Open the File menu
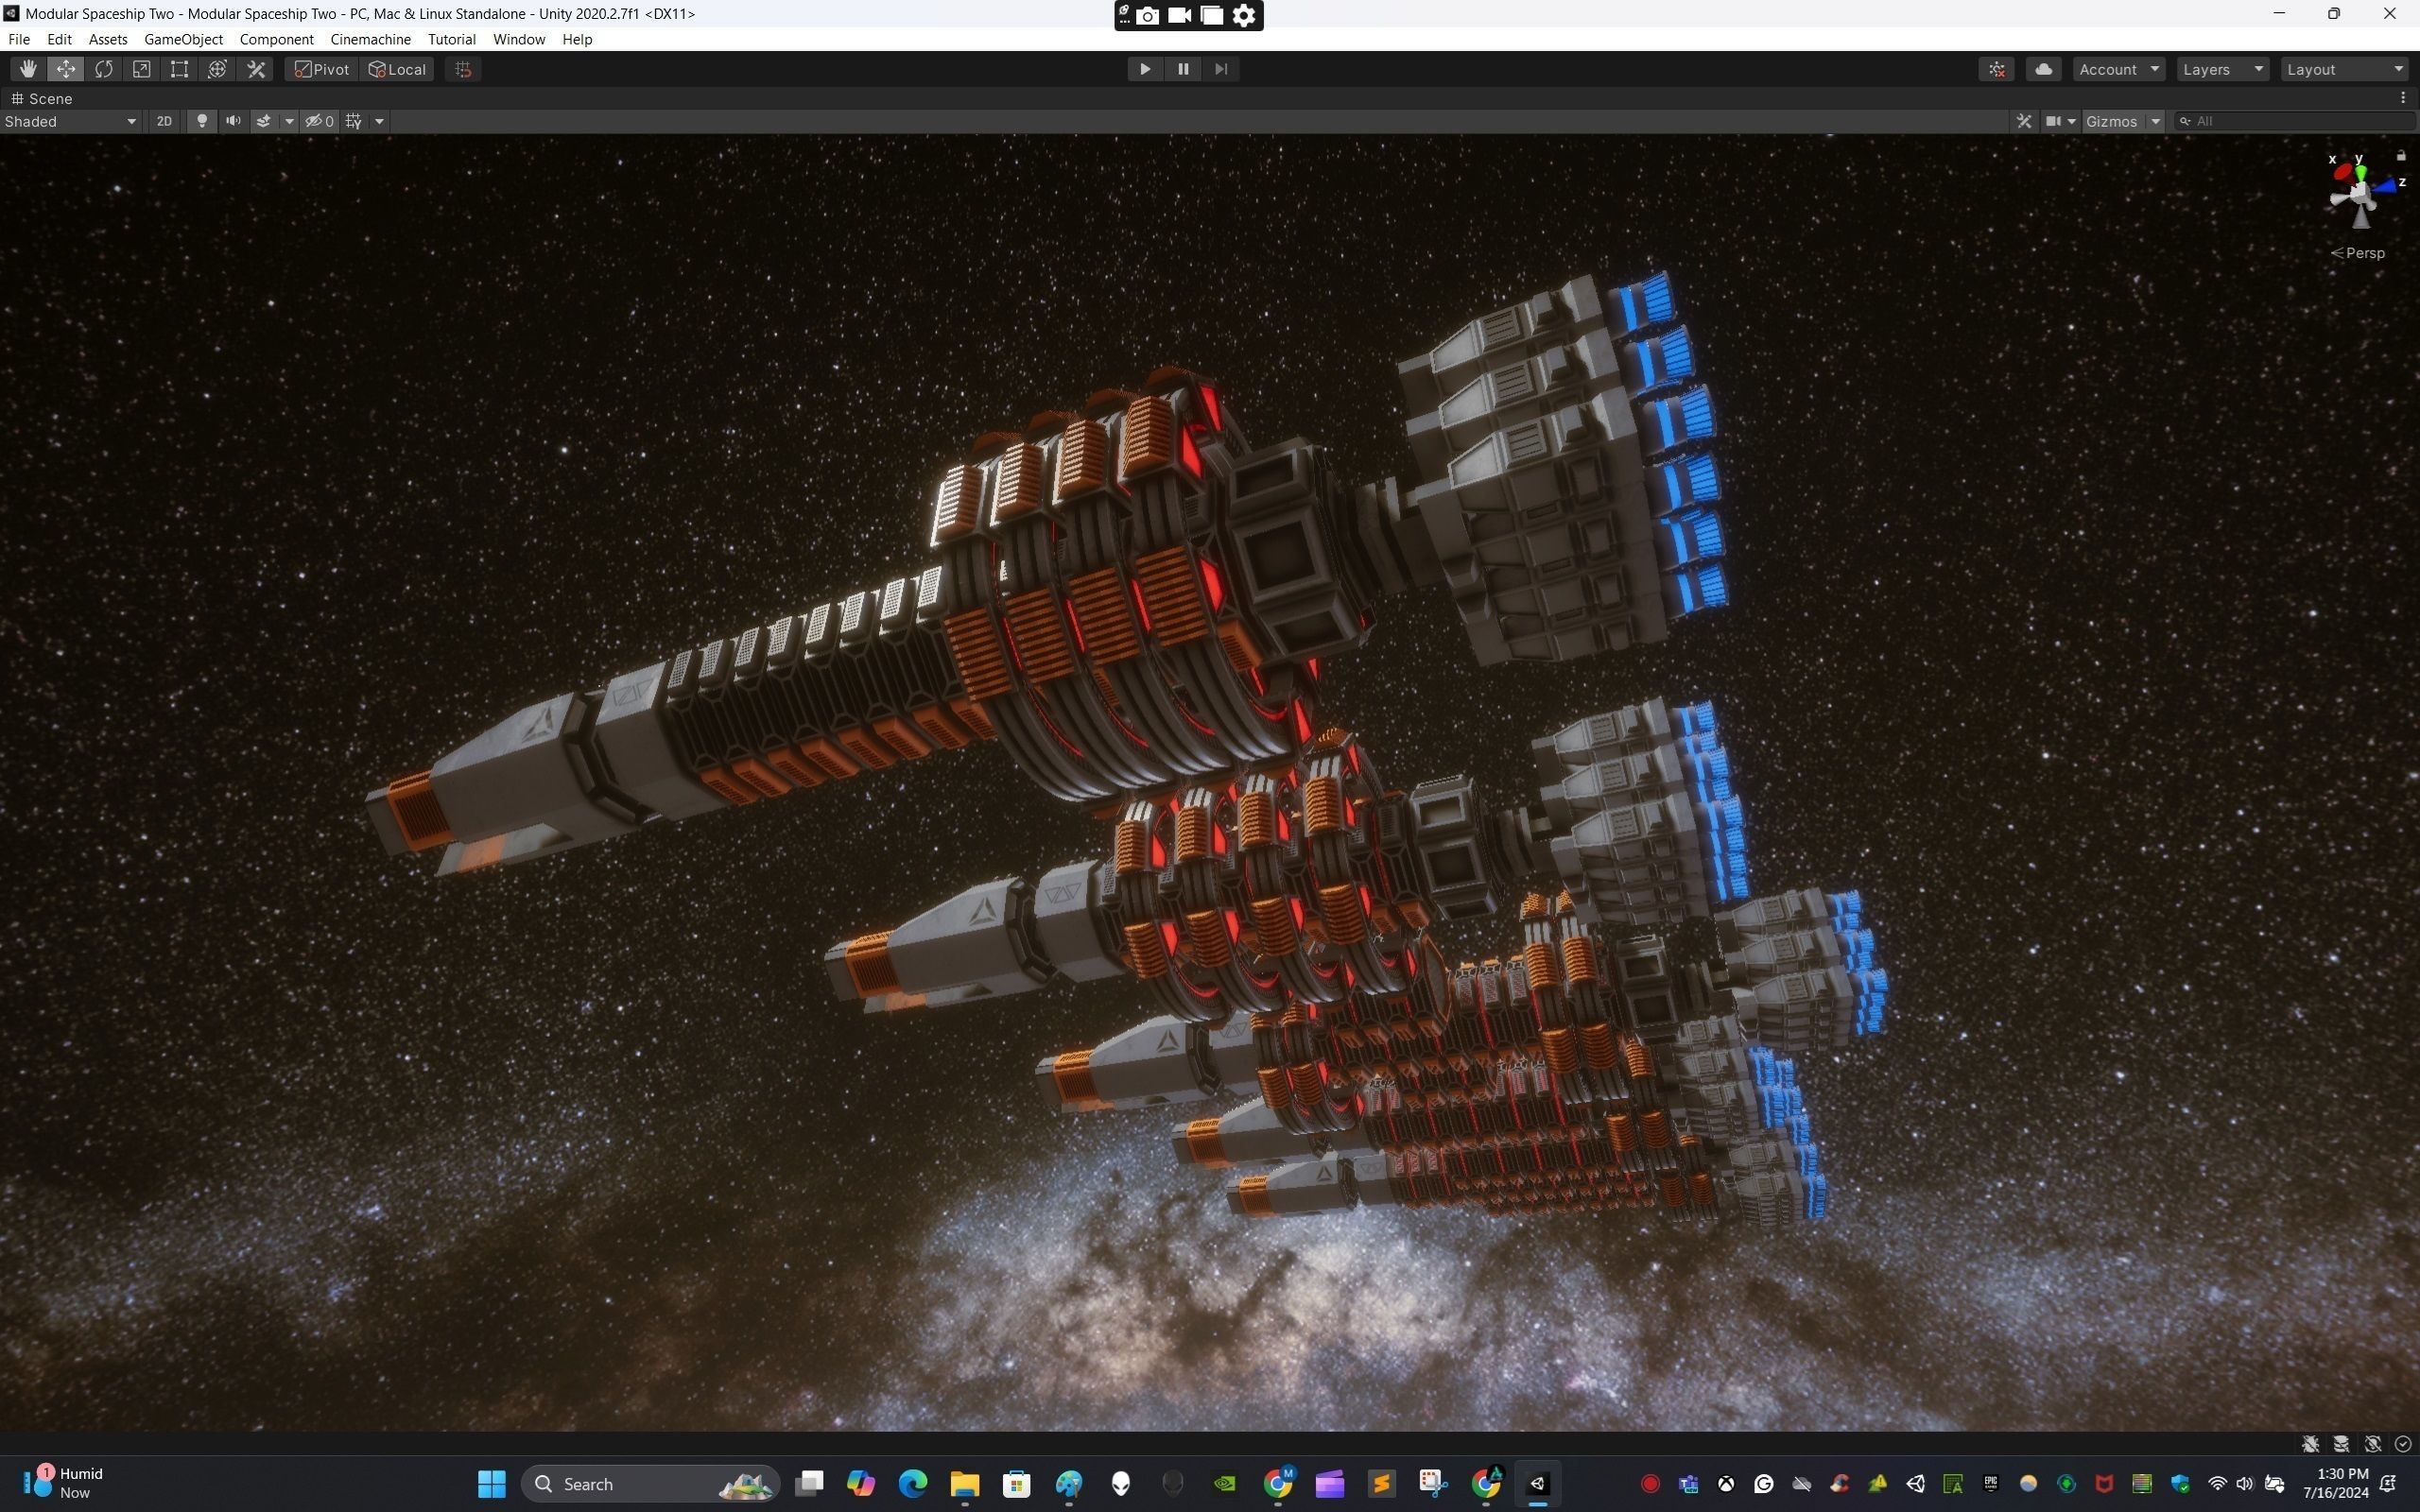 [x=19, y=39]
